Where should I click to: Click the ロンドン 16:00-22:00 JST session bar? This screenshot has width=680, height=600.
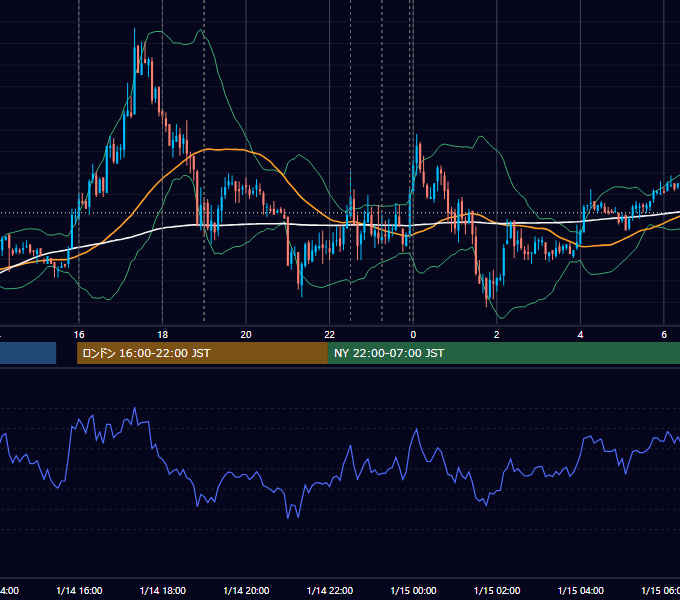pyautogui.click(x=202, y=353)
